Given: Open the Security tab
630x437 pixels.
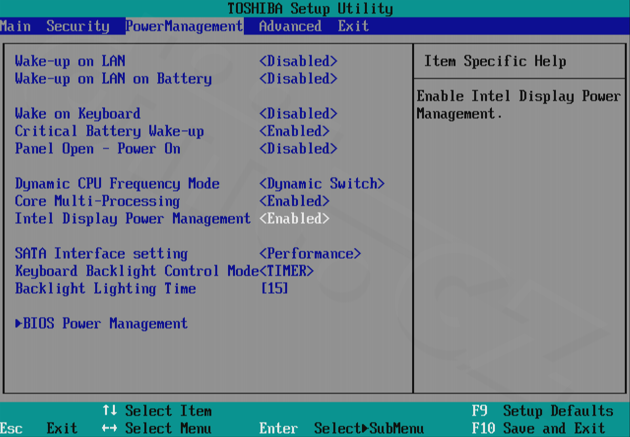Looking at the screenshot, I should (x=78, y=27).
